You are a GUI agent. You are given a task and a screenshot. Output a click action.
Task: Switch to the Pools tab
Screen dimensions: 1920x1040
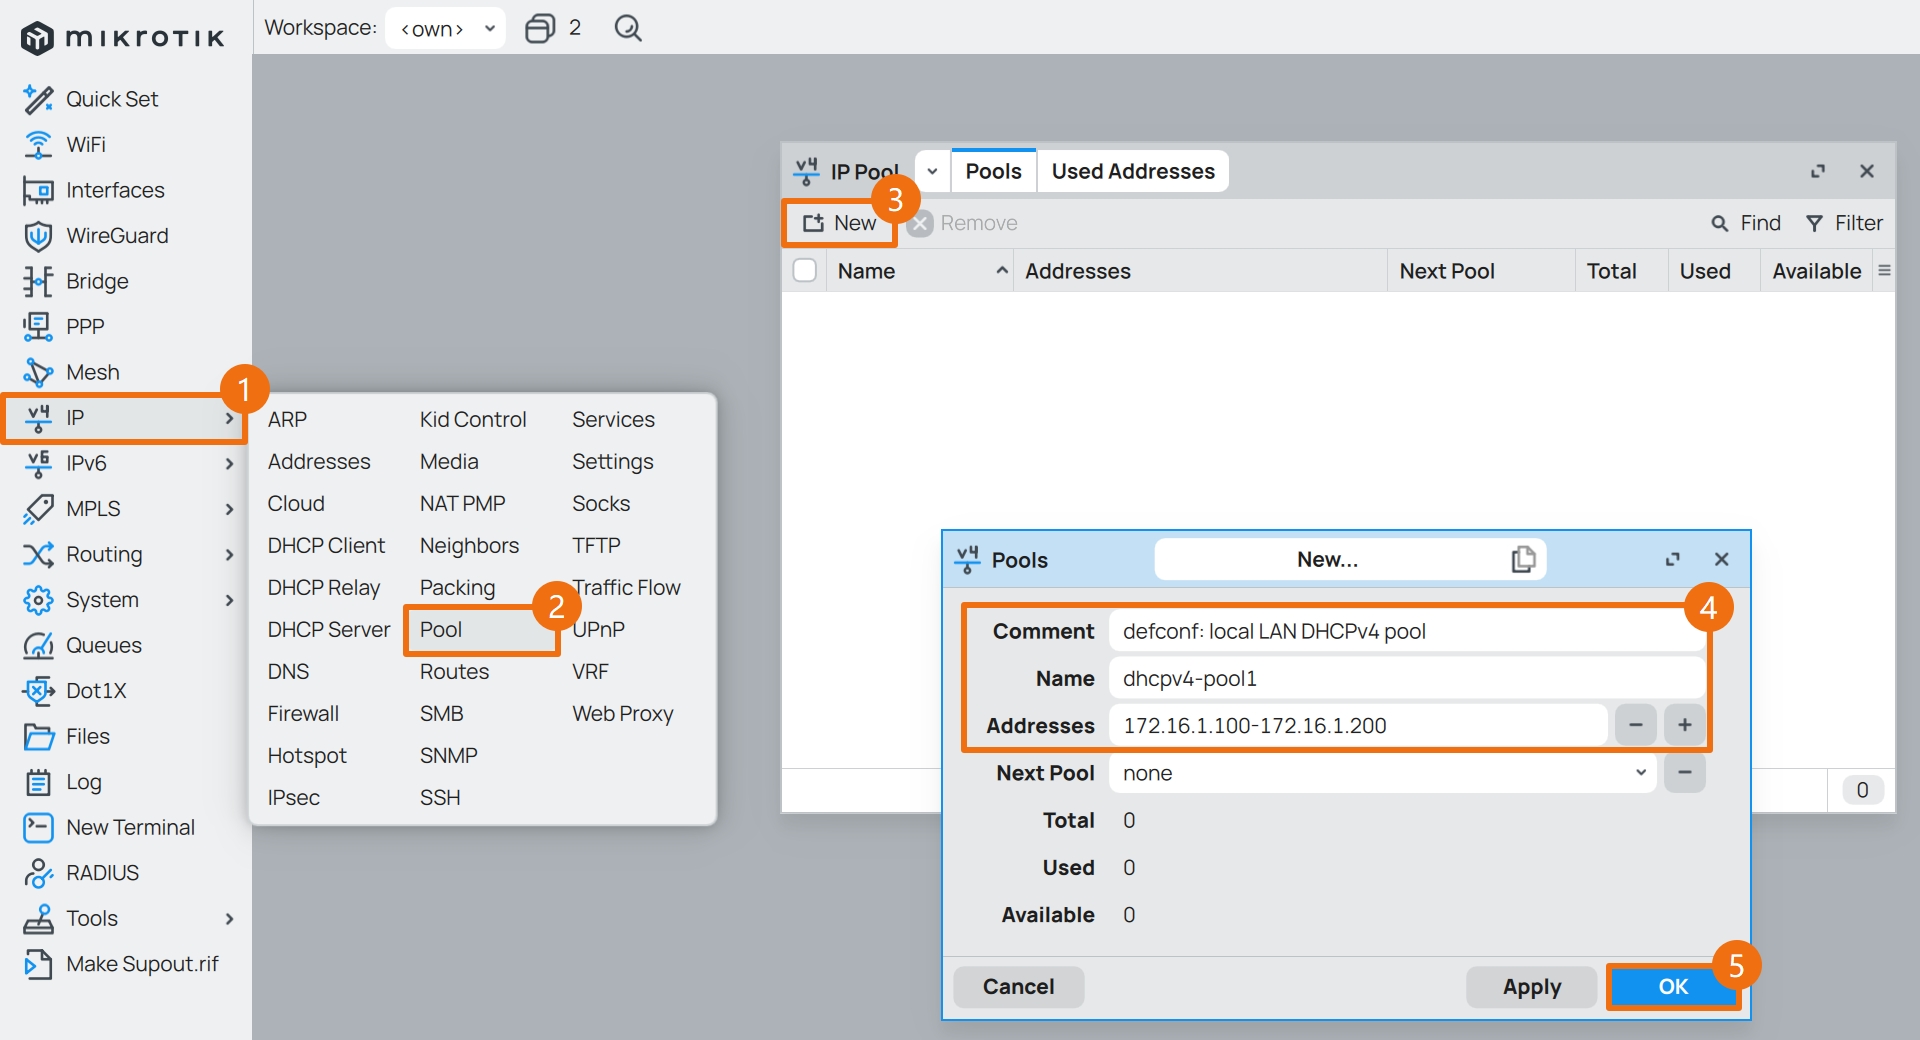993,171
